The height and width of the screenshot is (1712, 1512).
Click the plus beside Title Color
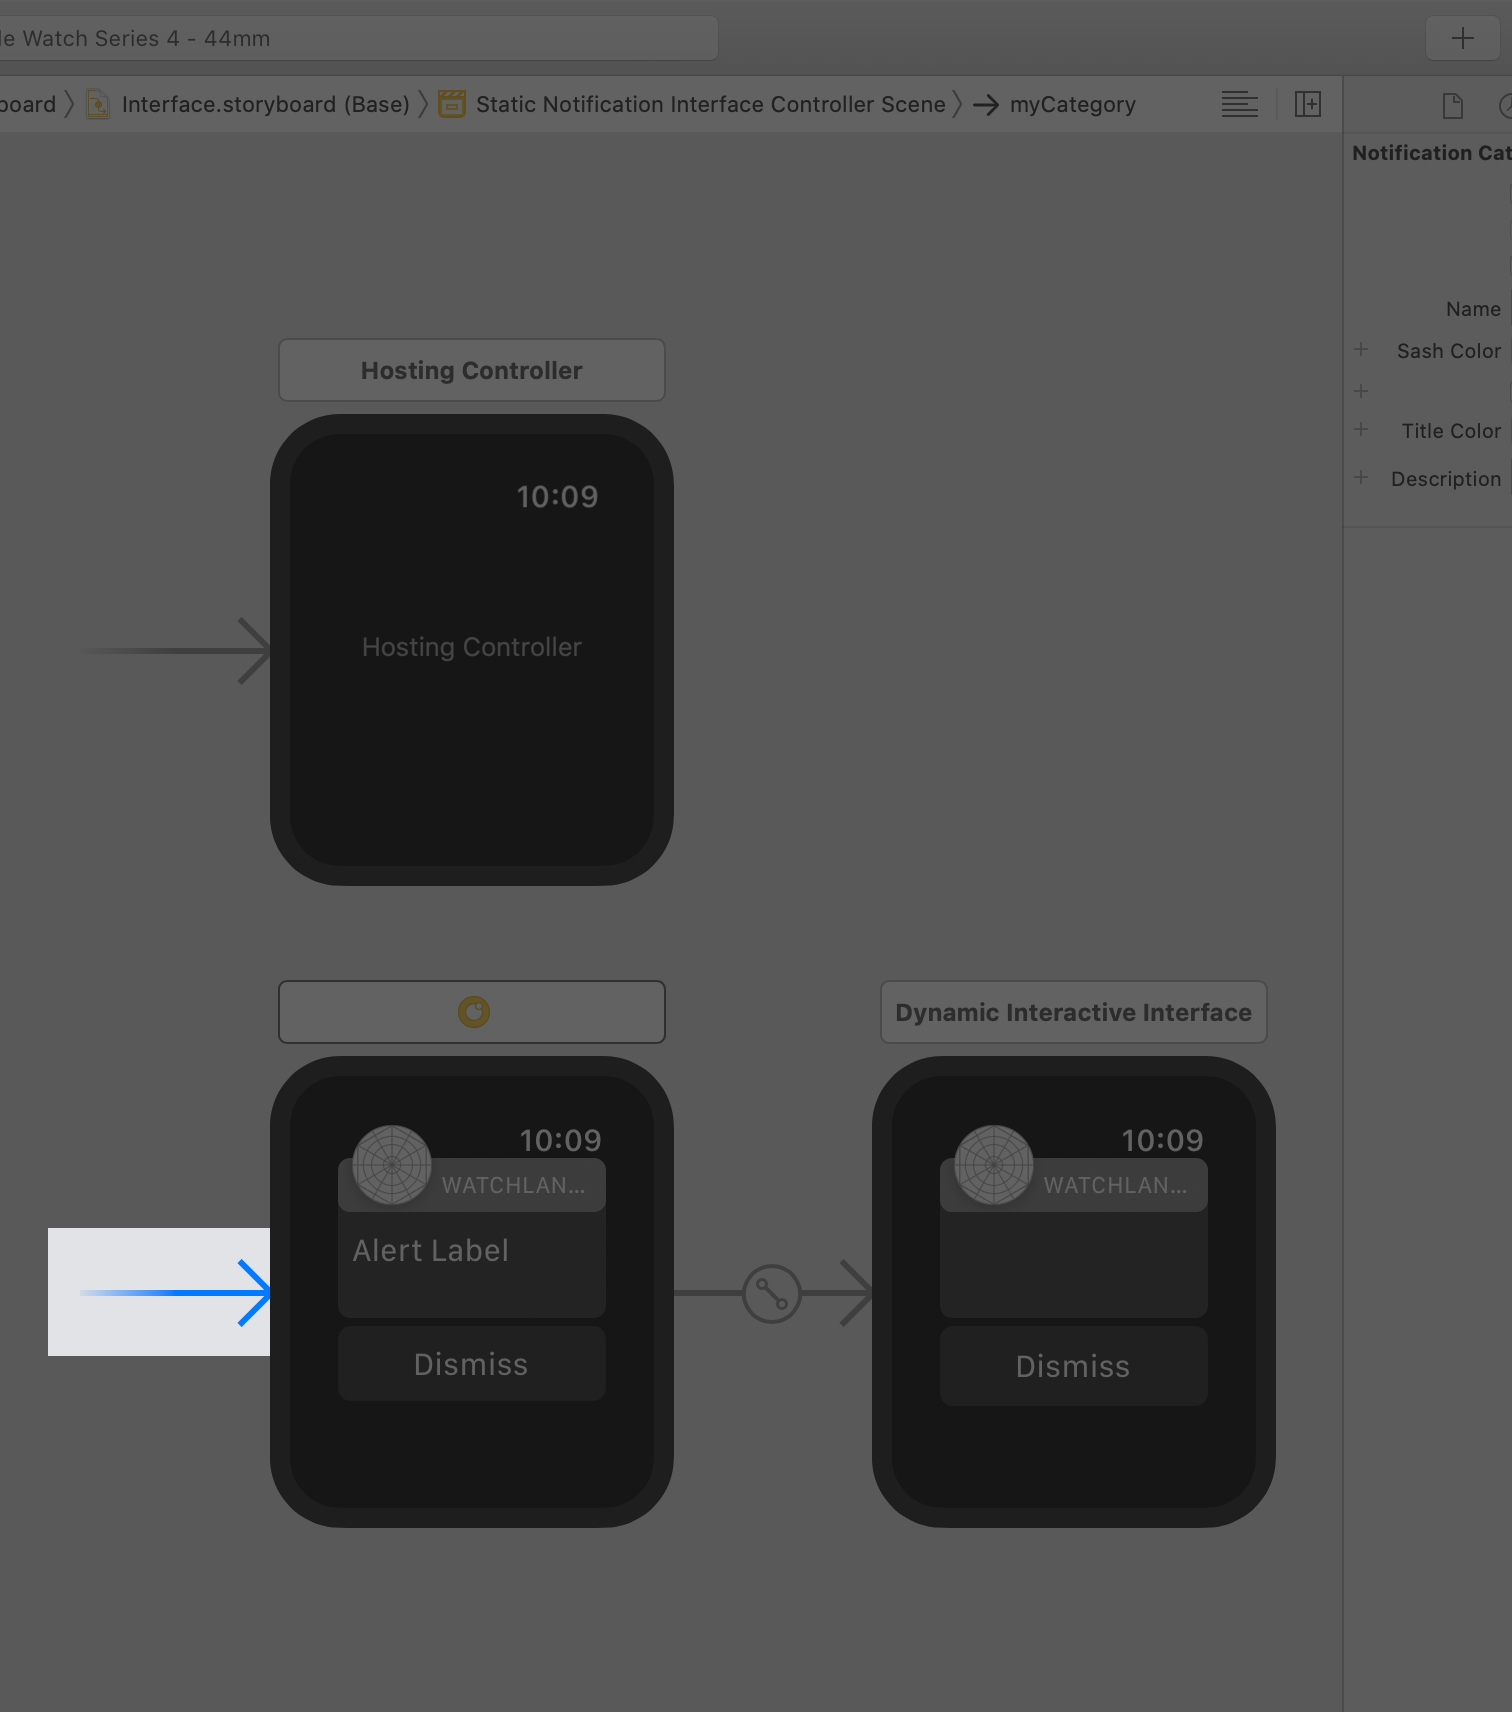pos(1361,430)
